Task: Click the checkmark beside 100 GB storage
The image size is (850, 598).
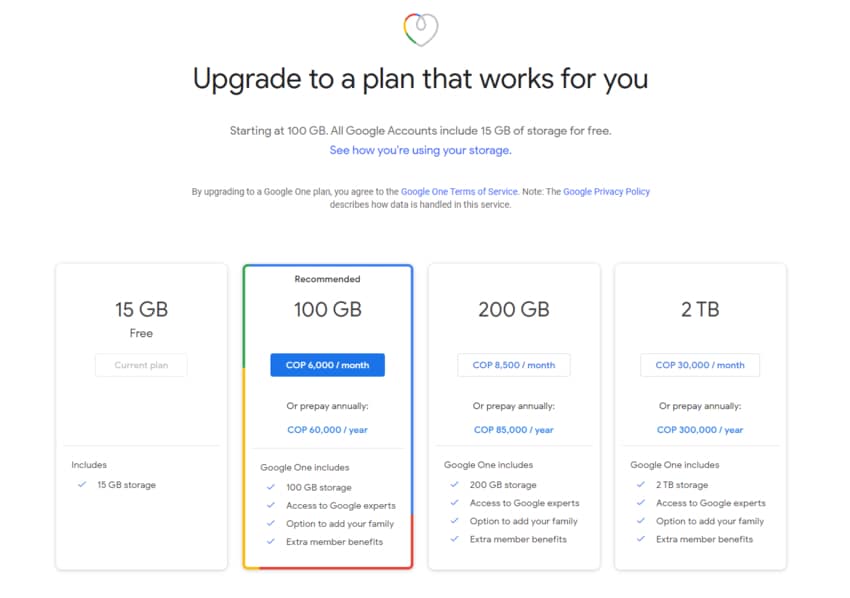Action: (268, 486)
